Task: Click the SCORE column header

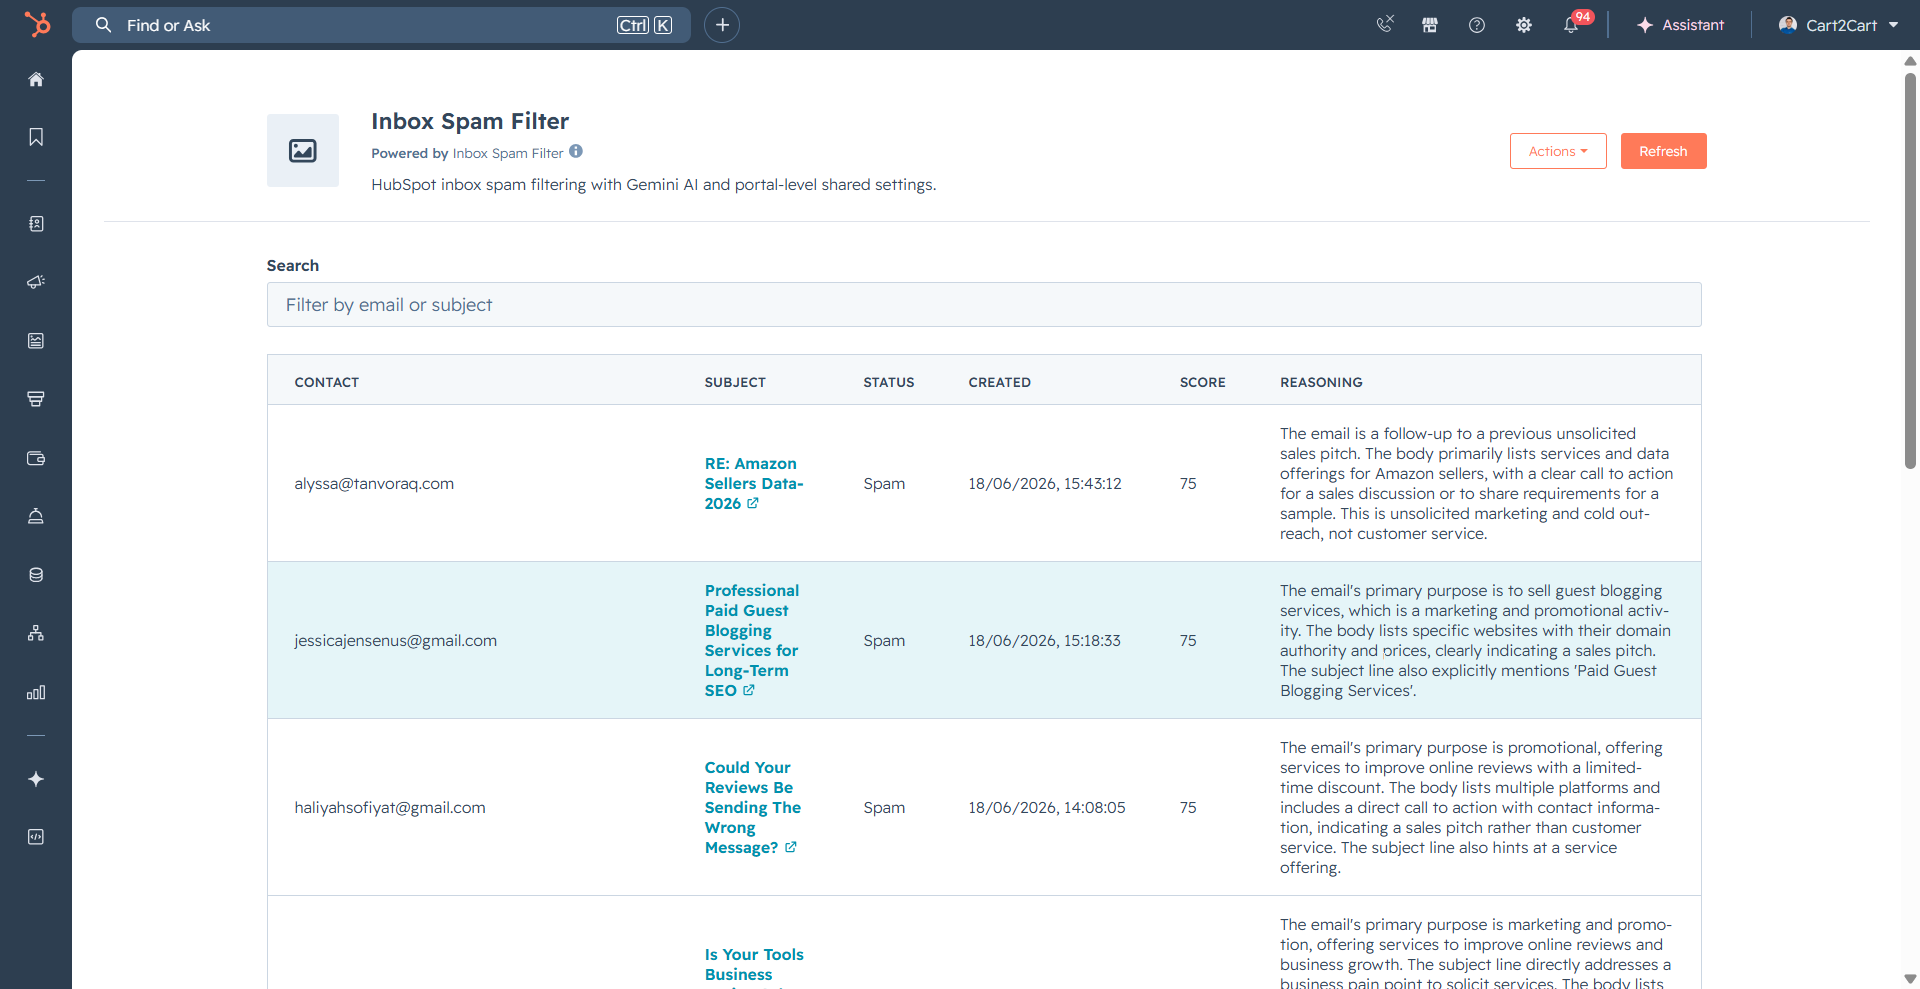Action: pyautogui.click(x=1203, y=382)
